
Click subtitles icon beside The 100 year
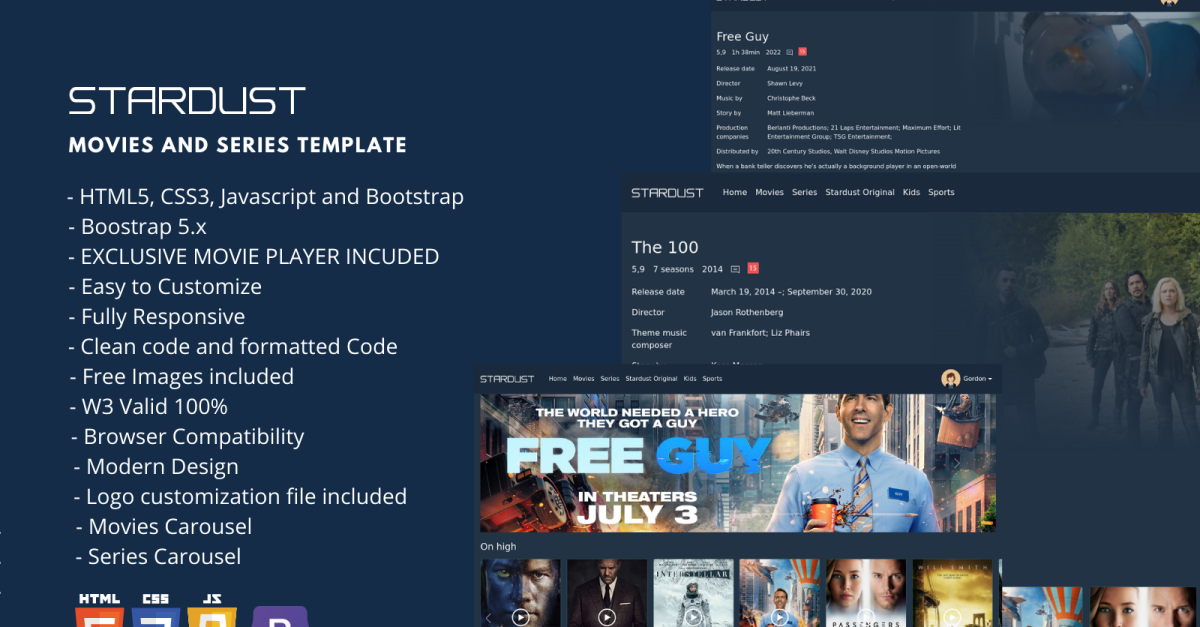coord(735,269)
